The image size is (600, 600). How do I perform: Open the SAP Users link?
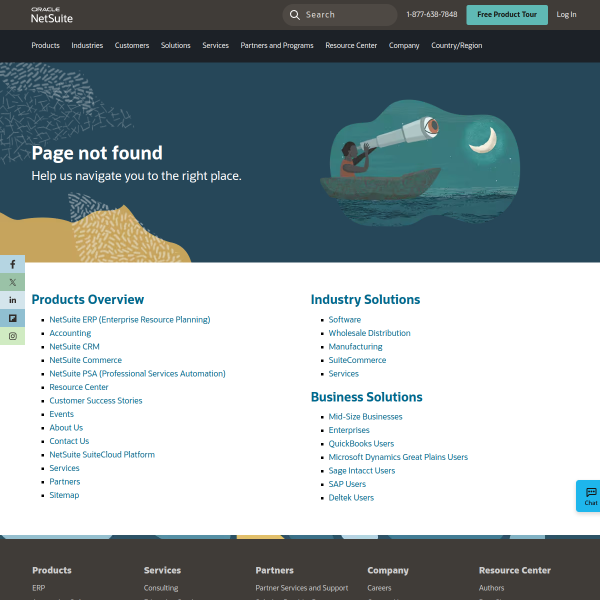coord(347,484)
